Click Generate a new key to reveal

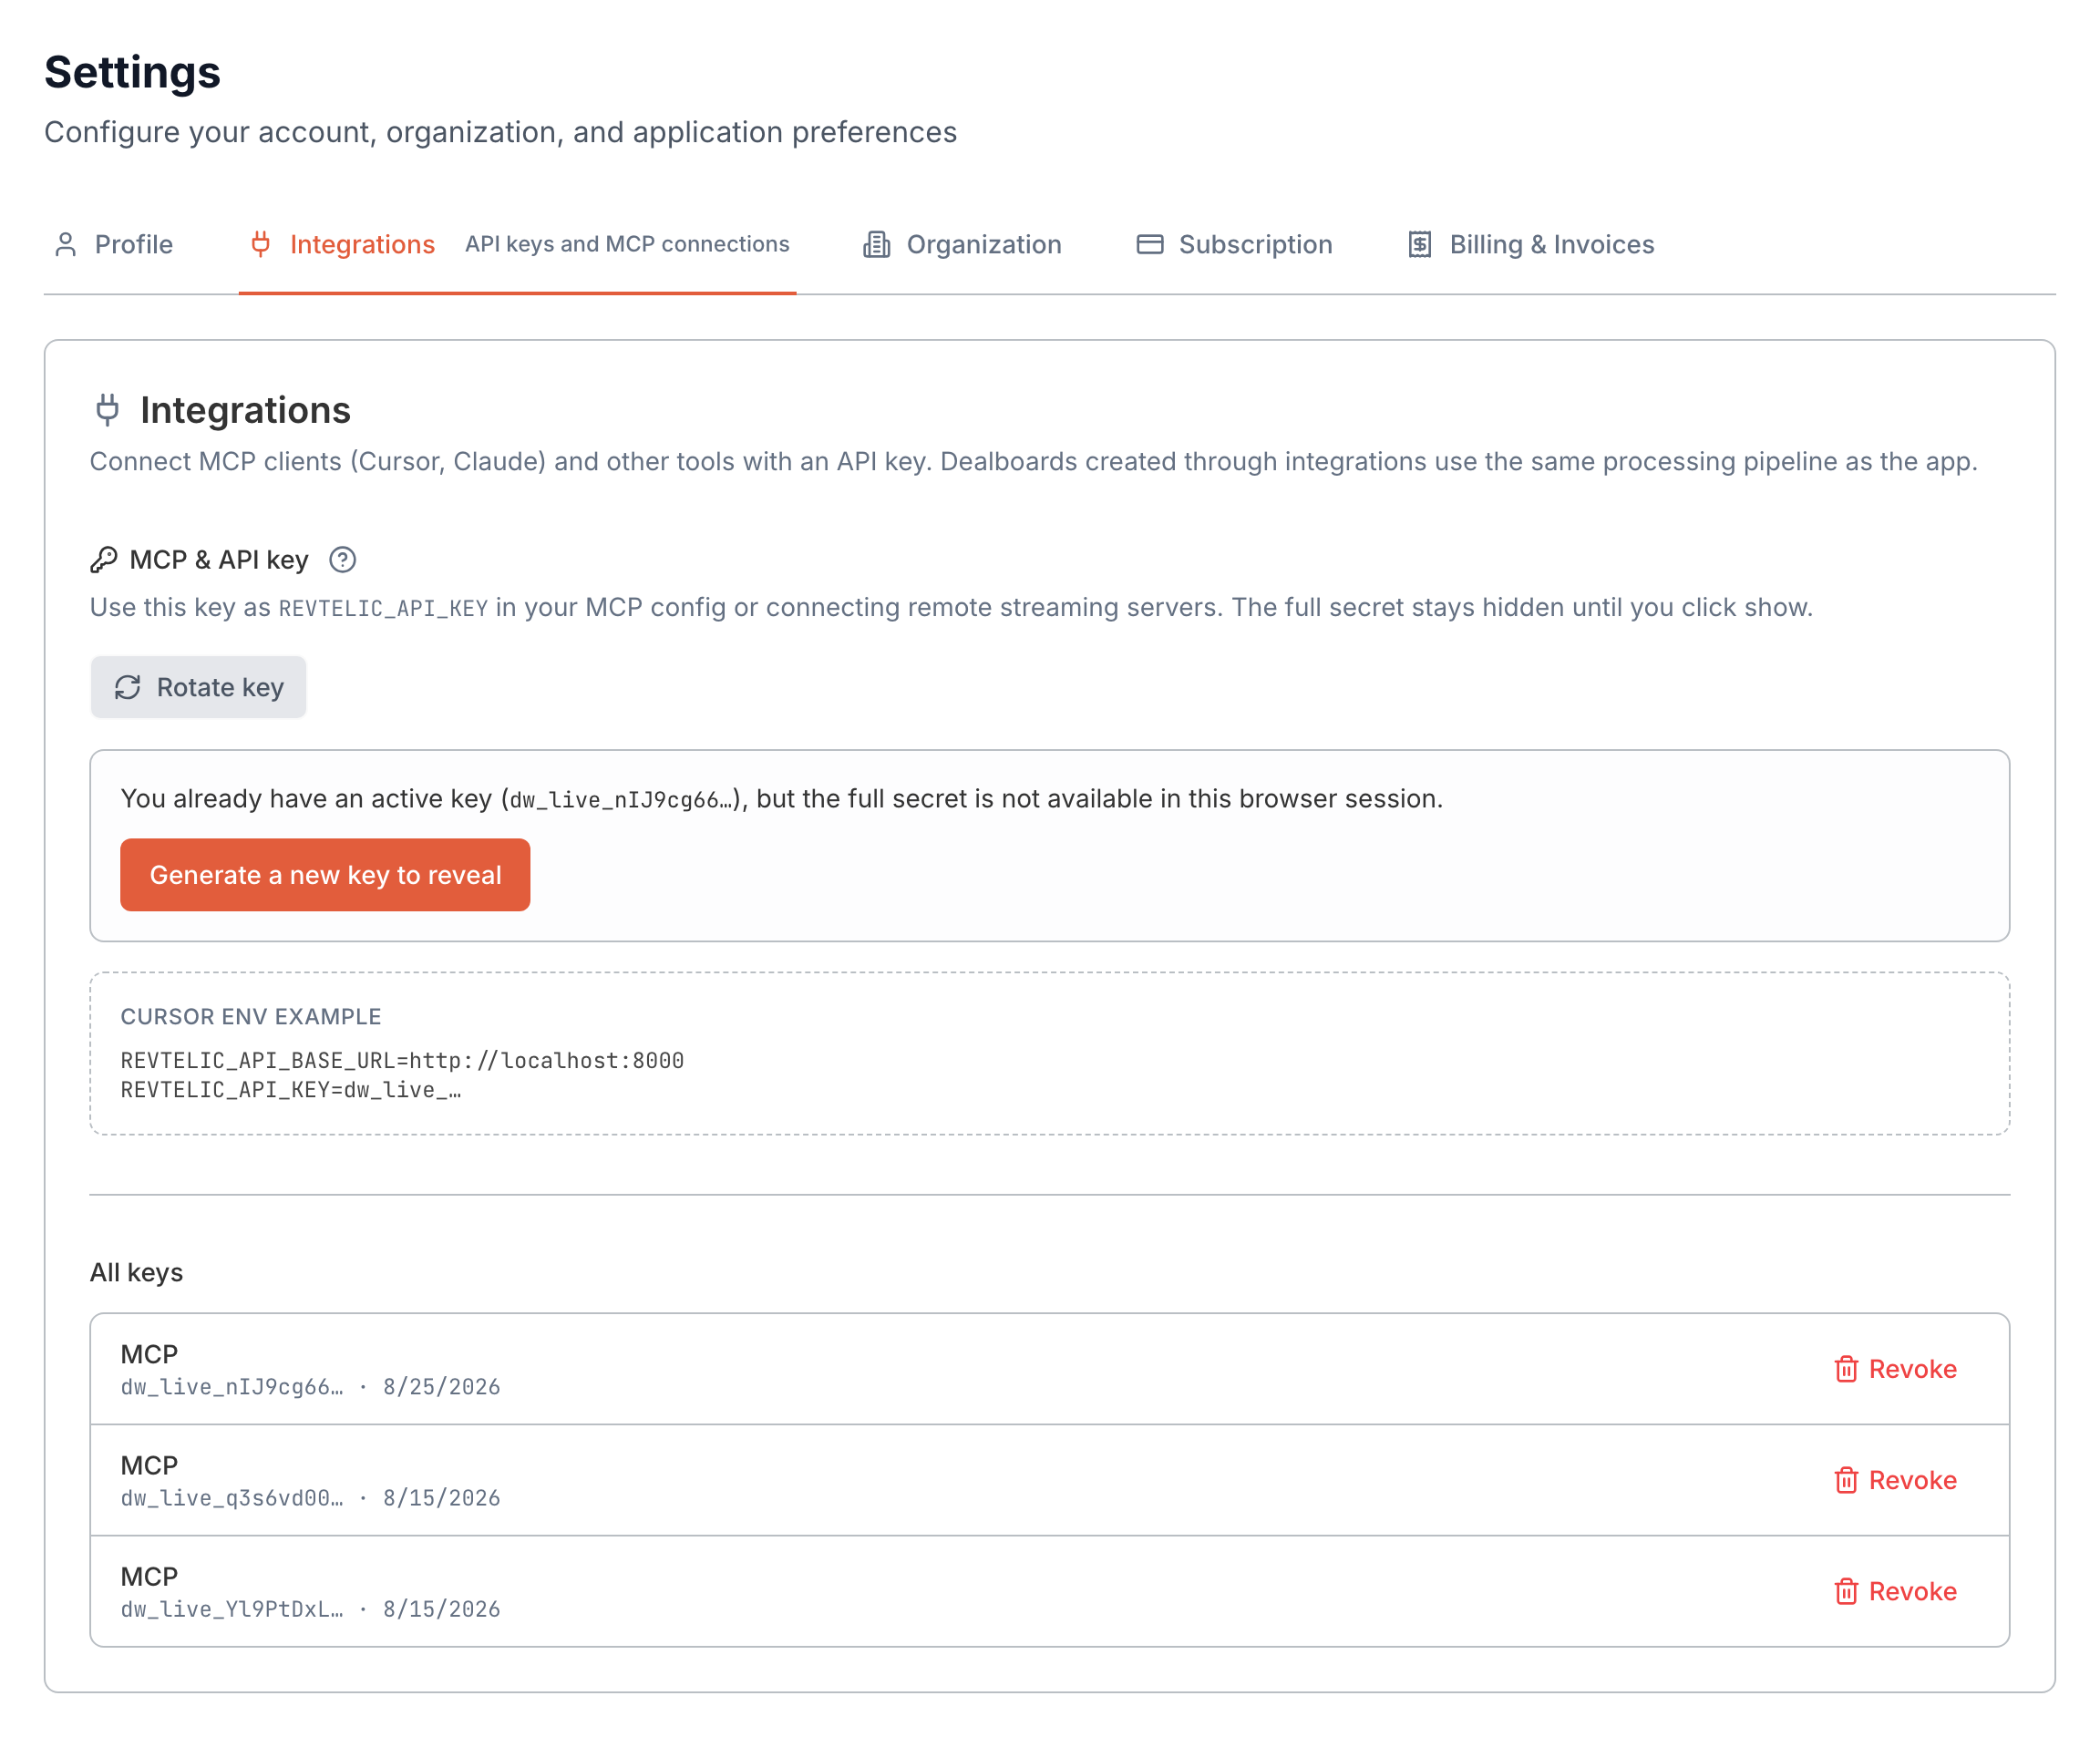pos(325,875)
